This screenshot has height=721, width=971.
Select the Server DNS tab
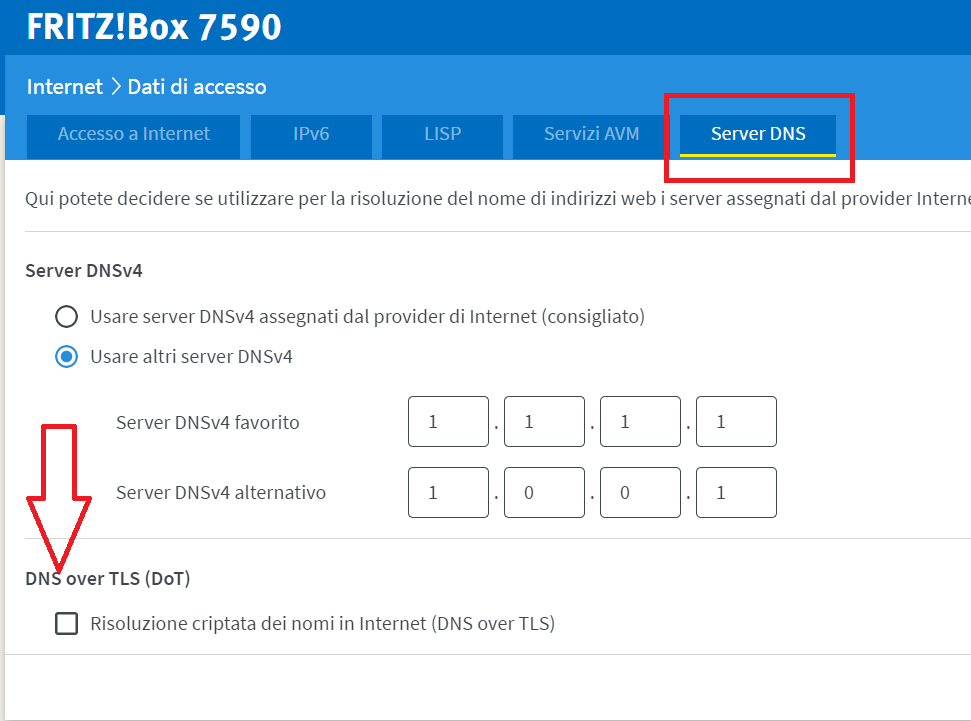point(758,134)
